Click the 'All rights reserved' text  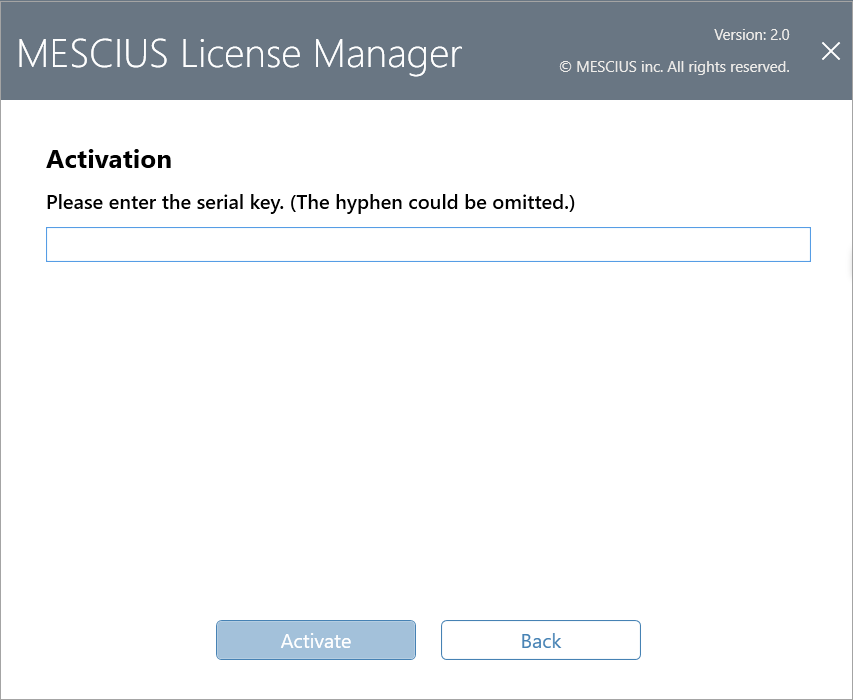pos(728,67)
